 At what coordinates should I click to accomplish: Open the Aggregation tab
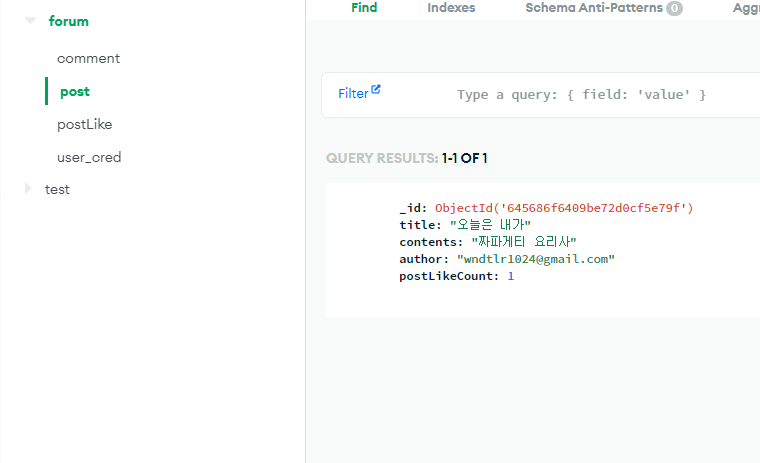pyautogui.click(x=746, y=8)
